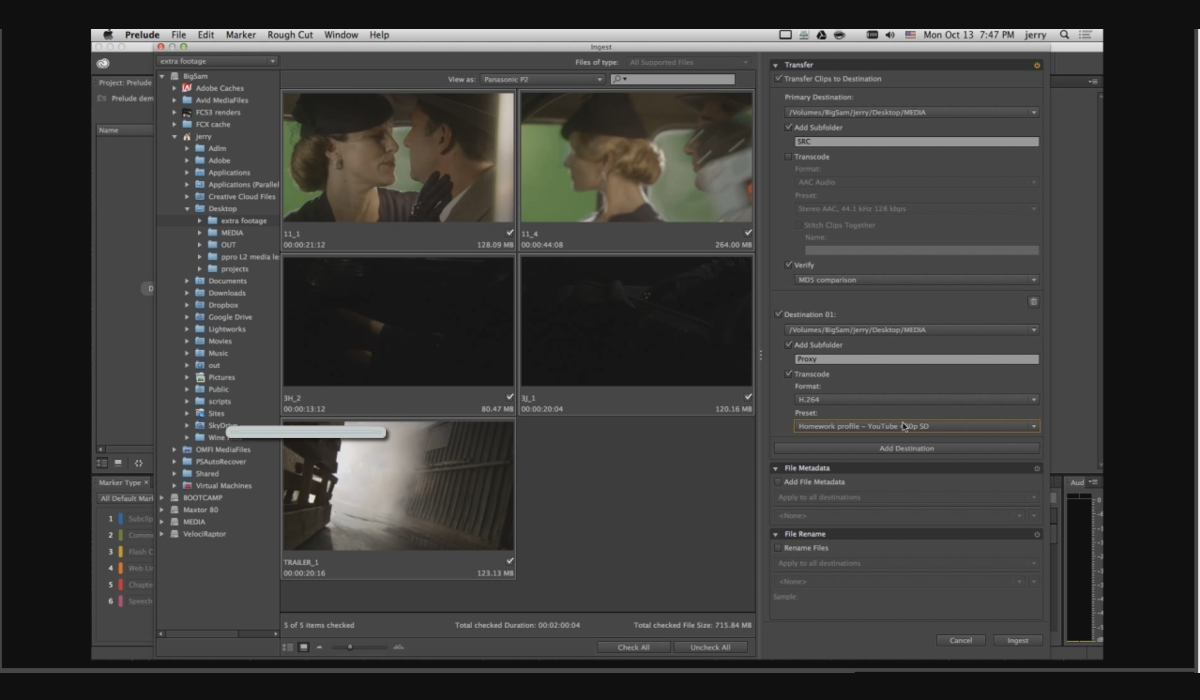Open the Help menu

coord(379,35)
